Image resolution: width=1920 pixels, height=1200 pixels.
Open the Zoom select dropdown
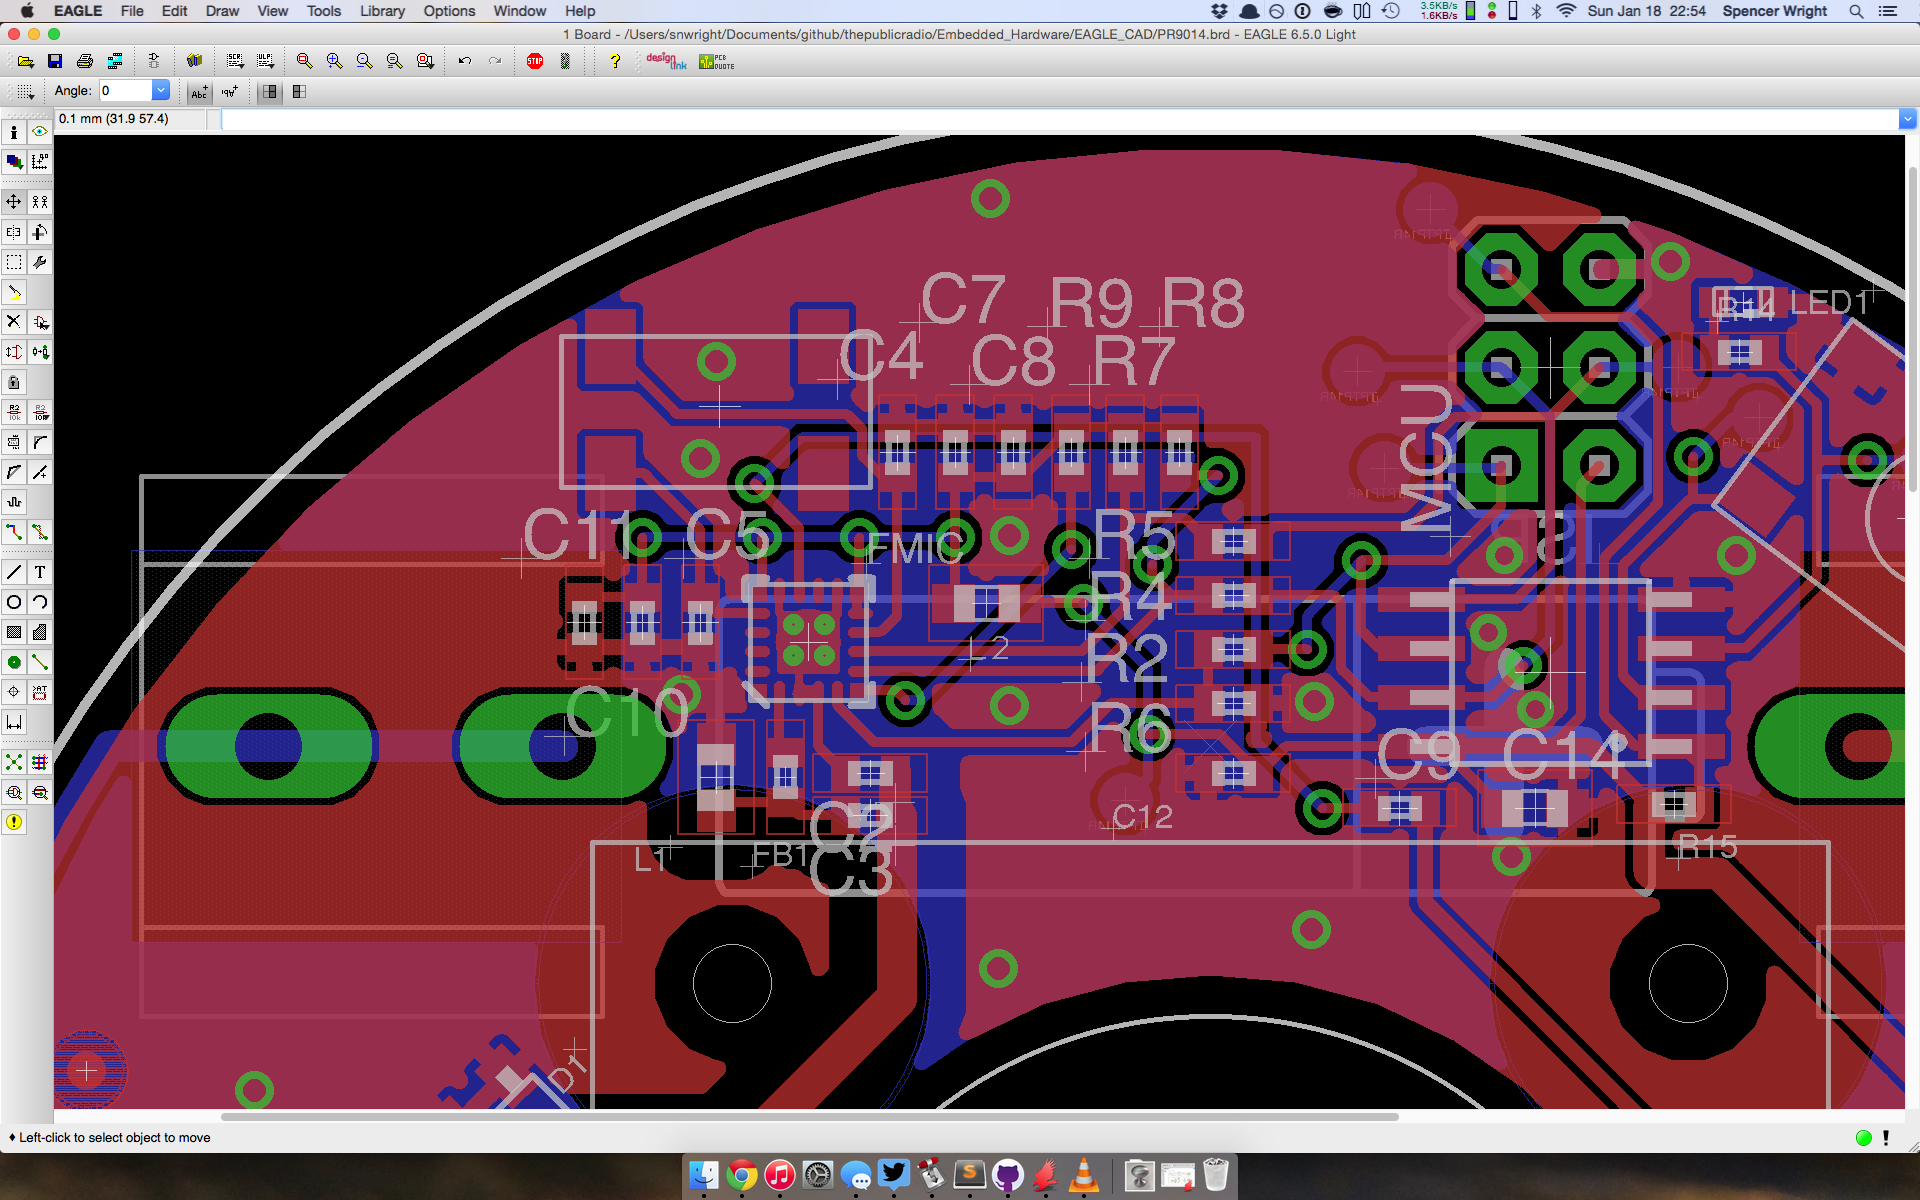(425, 62)
